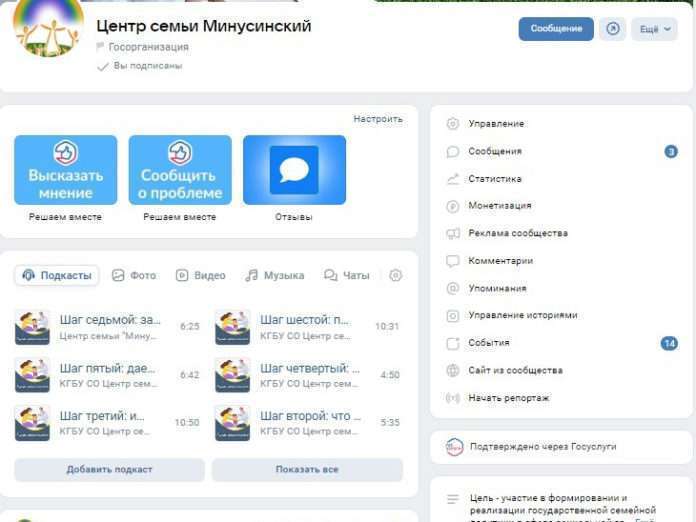The image size is (696, 522).
Task: Click the 6:25 duration of Шаг седьмой
Action: click(190, 327)
